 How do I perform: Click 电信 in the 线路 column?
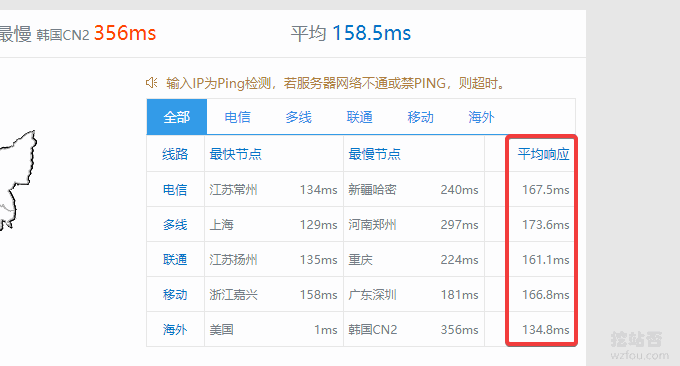pos(175,190)
